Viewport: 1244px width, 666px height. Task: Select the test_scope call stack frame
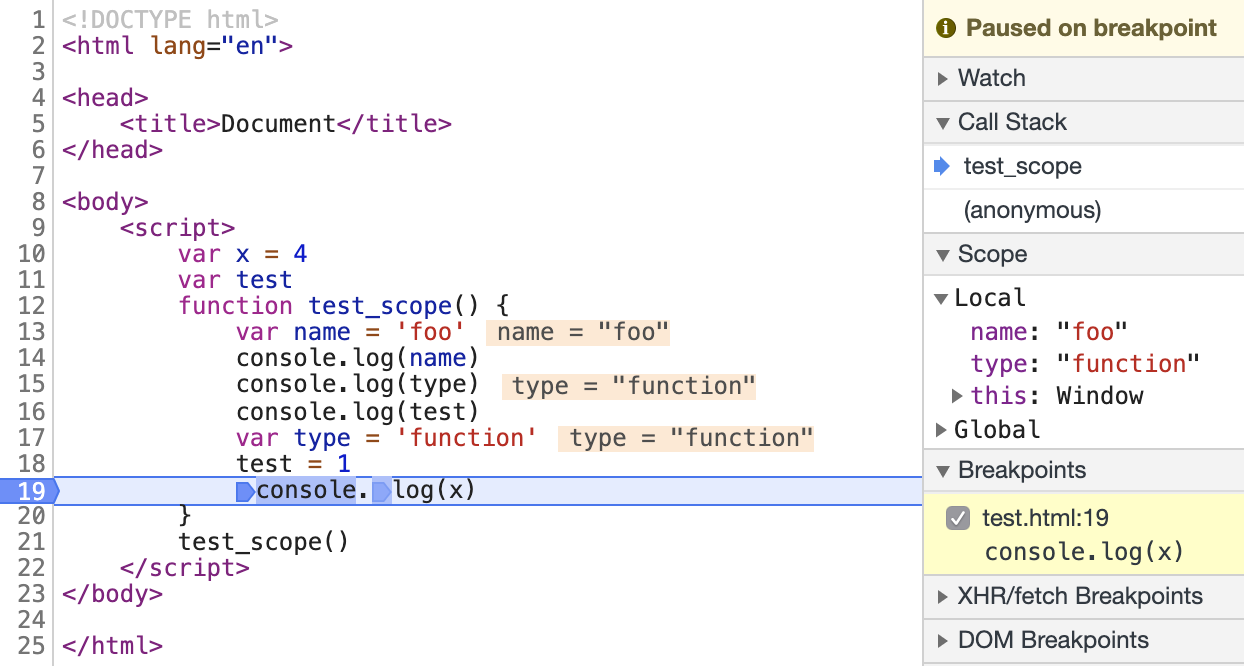1022,166
